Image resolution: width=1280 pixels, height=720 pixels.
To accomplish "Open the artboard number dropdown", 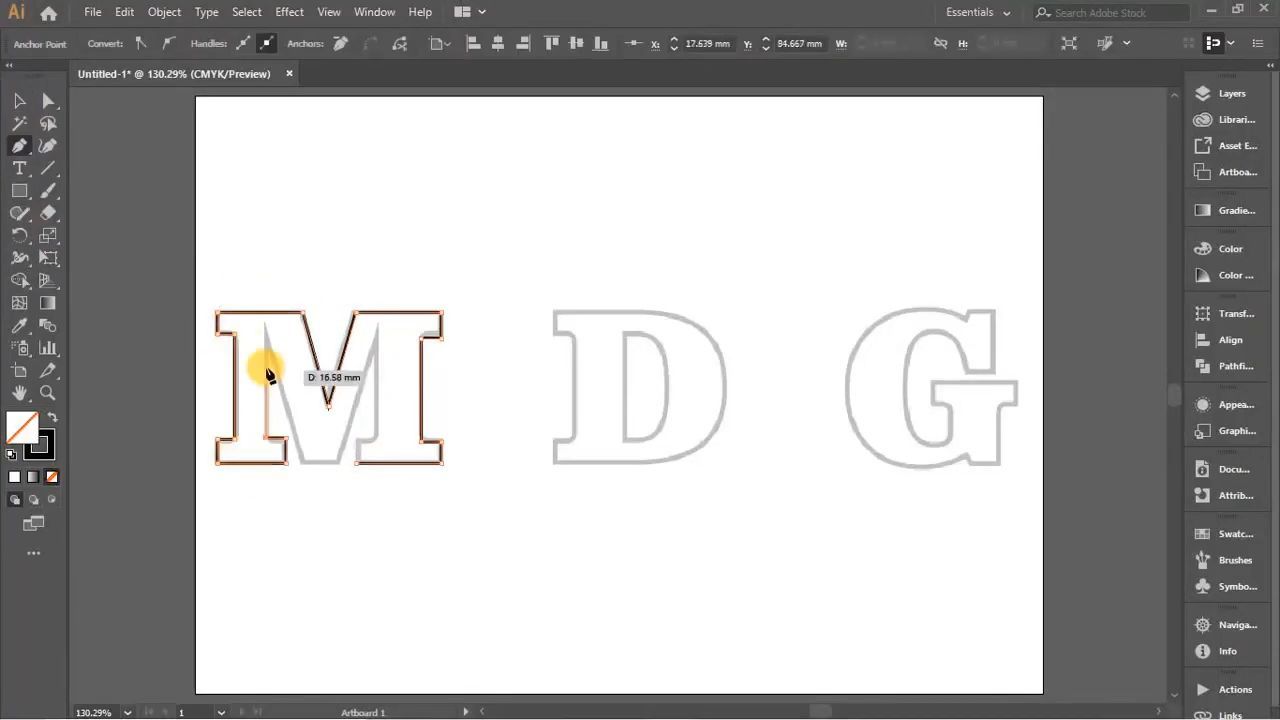I will click(x=221, y=712).
